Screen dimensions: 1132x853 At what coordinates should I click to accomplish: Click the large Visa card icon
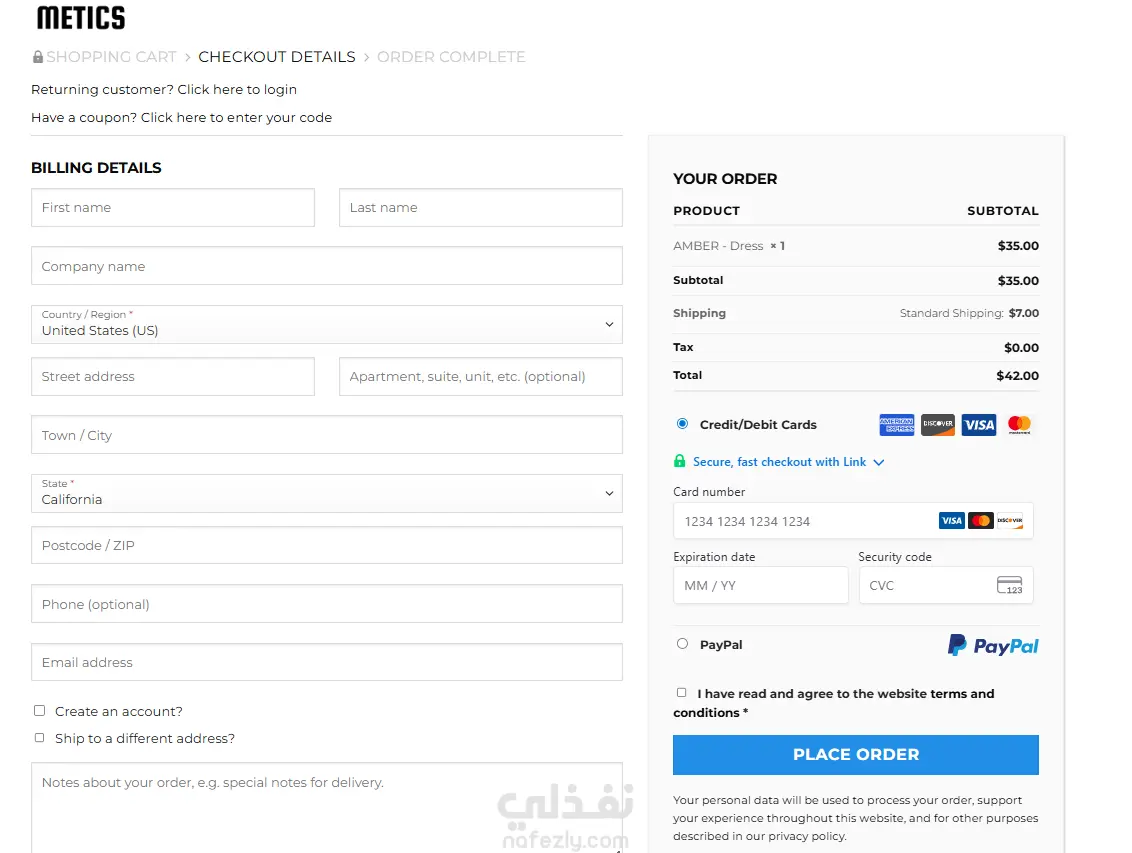(x=979, y=425)
